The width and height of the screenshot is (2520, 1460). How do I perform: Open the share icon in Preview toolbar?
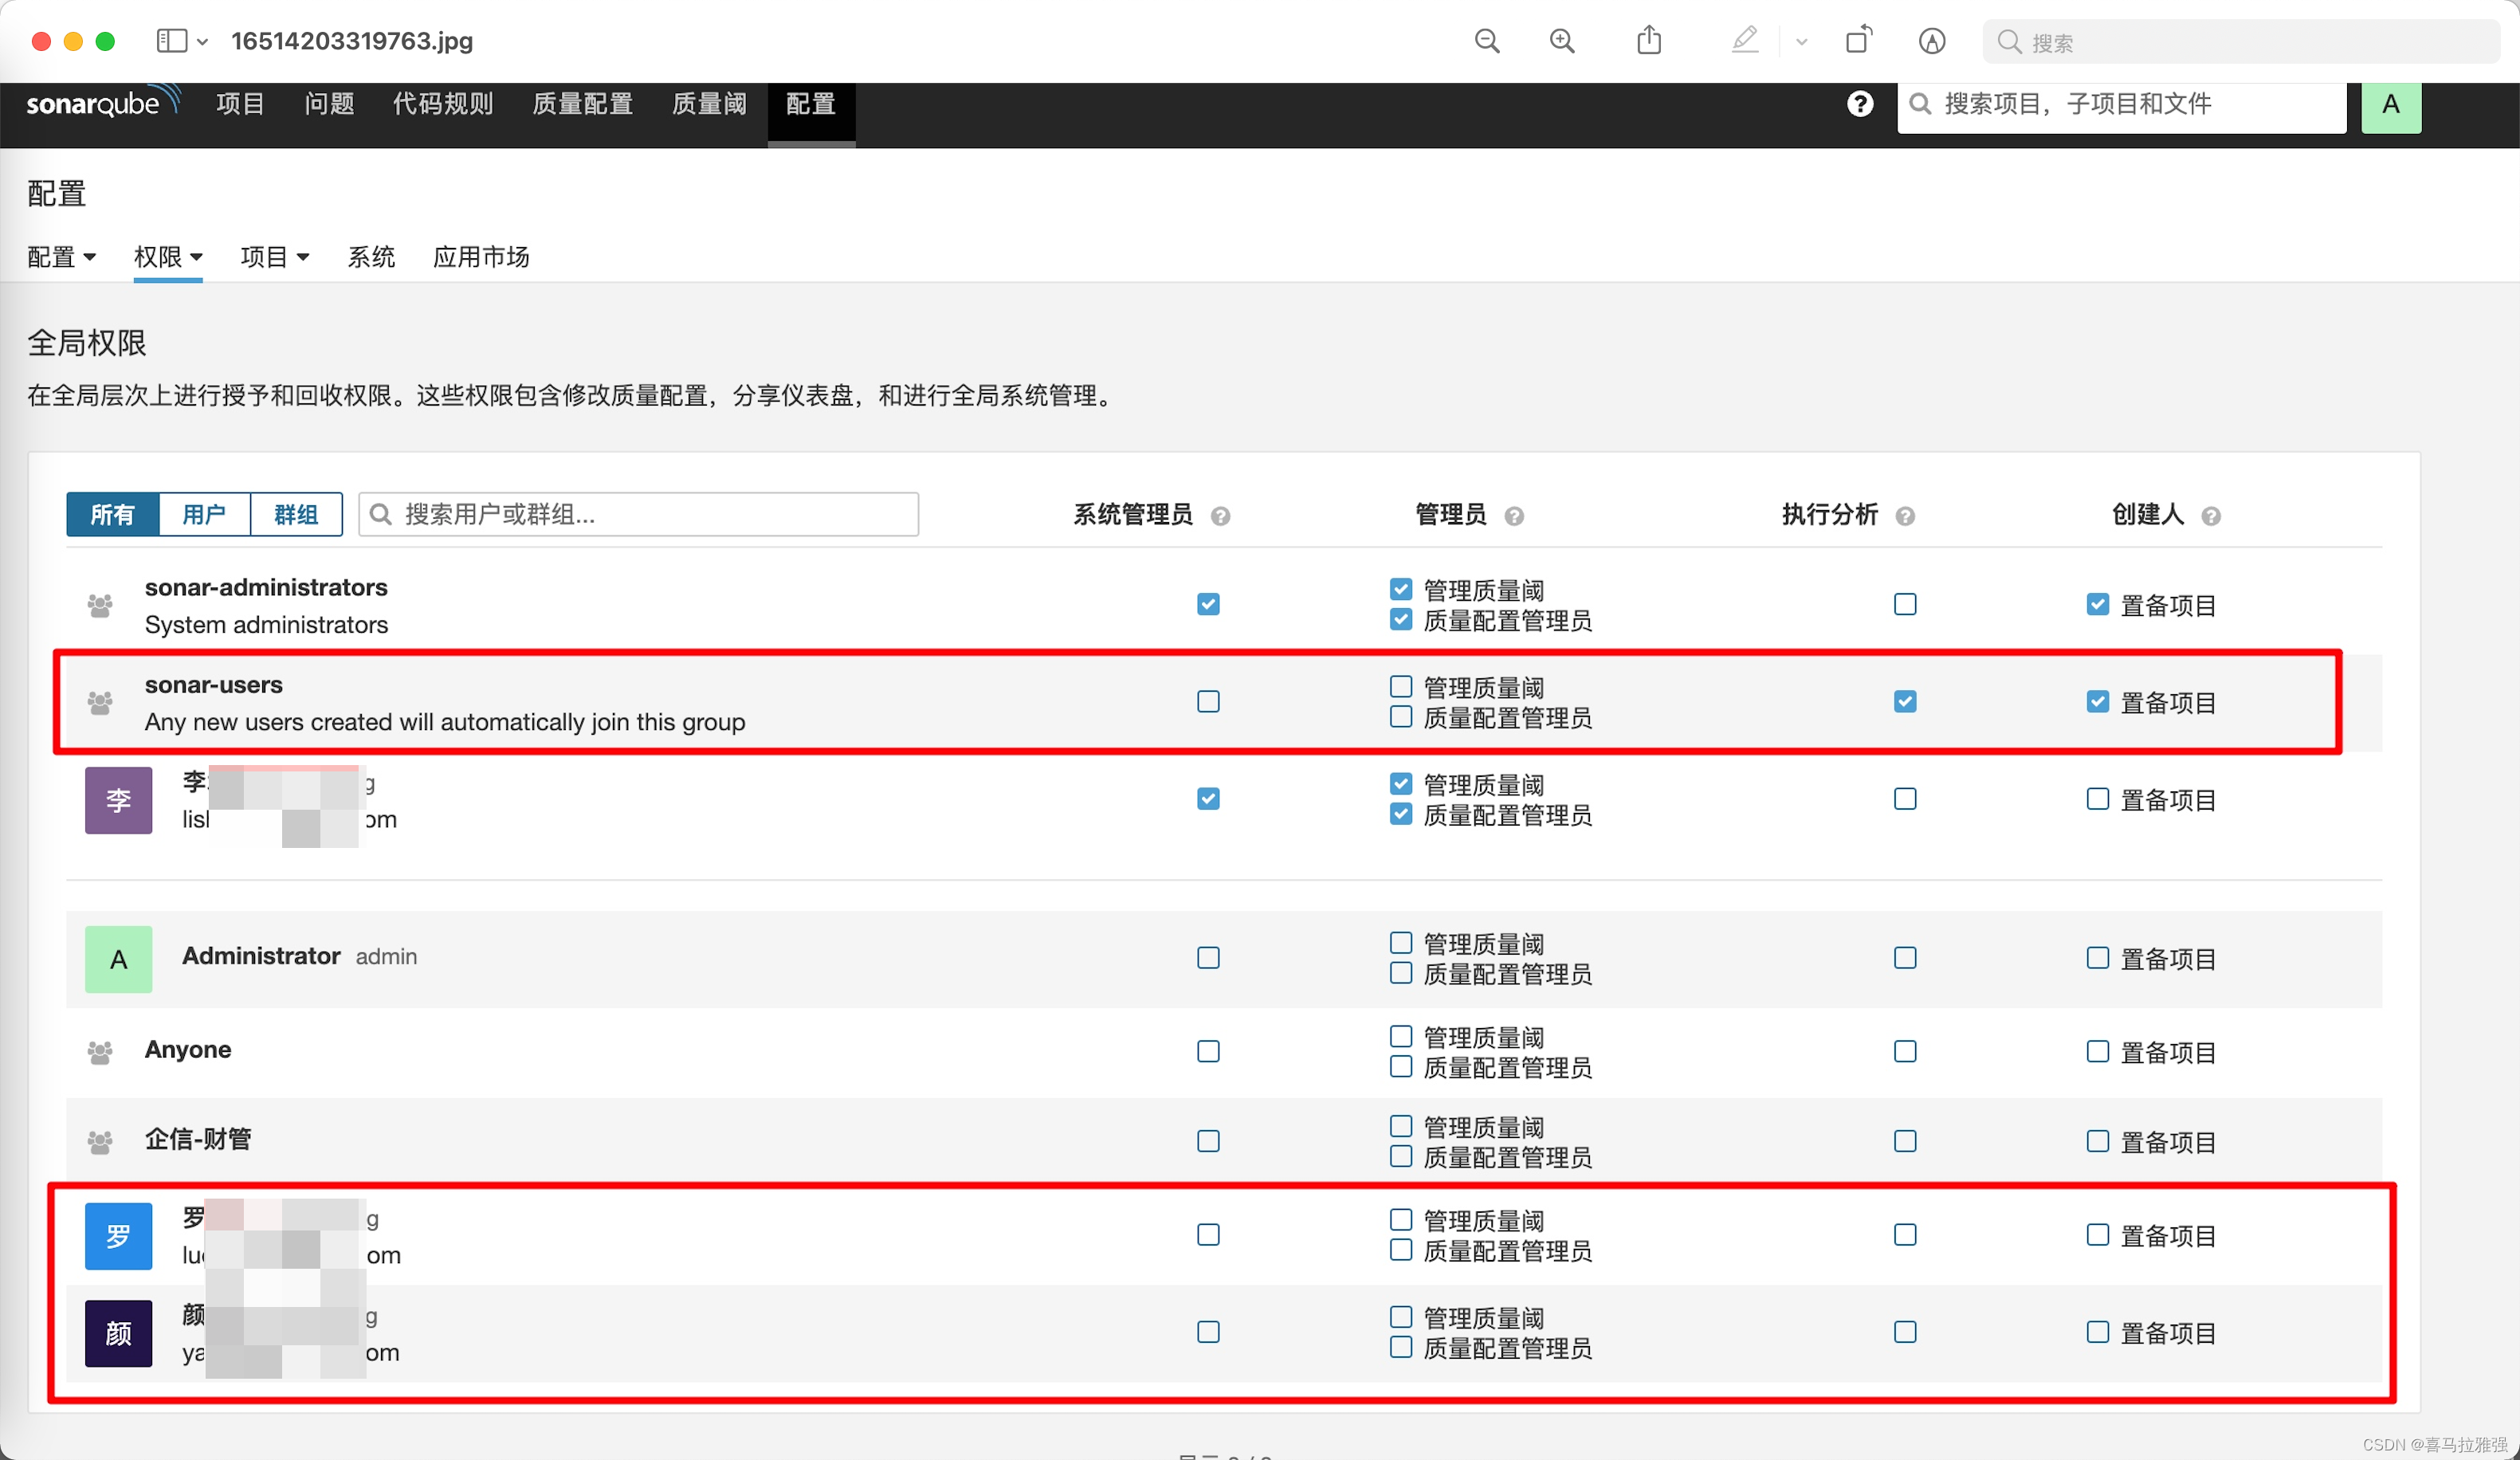tap(1649, 40)
